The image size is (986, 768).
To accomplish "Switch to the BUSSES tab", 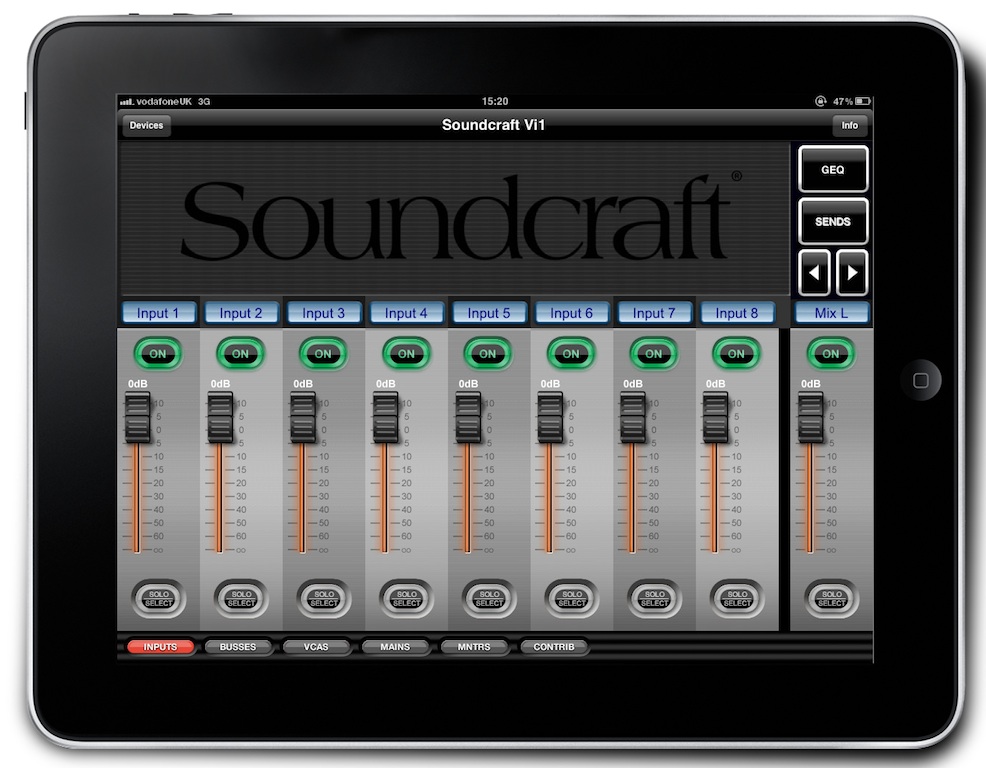I will pos(238,647).
